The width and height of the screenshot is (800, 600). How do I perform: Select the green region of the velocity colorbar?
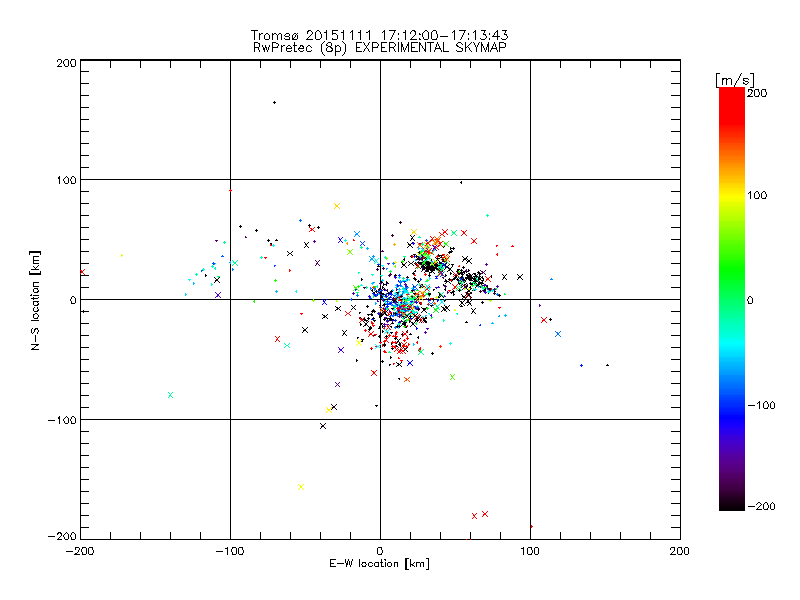pos(732,270)
